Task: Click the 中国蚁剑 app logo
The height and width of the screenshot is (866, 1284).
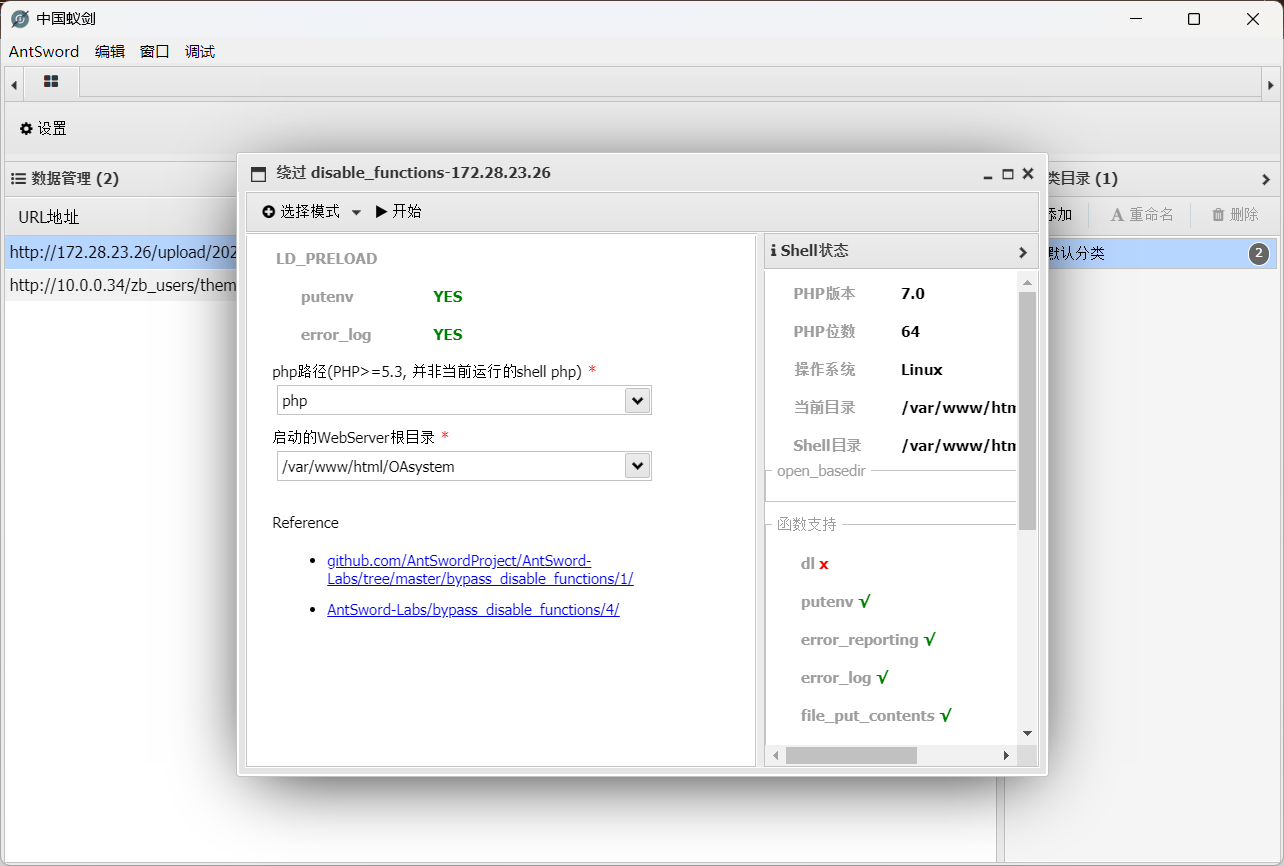Action: pyautogui.click(x=20, y=19)
